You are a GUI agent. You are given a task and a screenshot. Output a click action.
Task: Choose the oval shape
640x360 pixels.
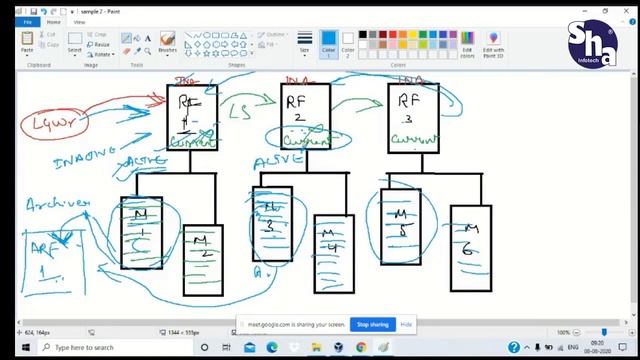point(207,36)
